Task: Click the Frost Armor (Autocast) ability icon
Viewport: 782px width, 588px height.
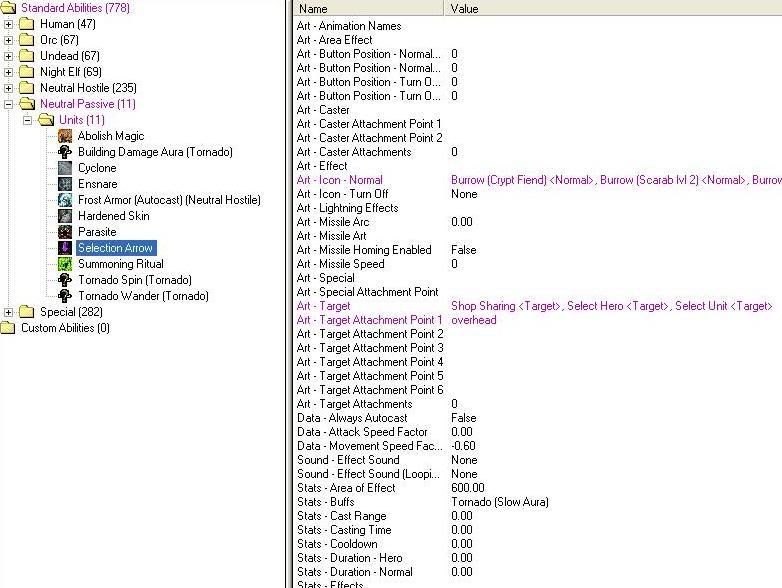Action: tap(65, 200)
